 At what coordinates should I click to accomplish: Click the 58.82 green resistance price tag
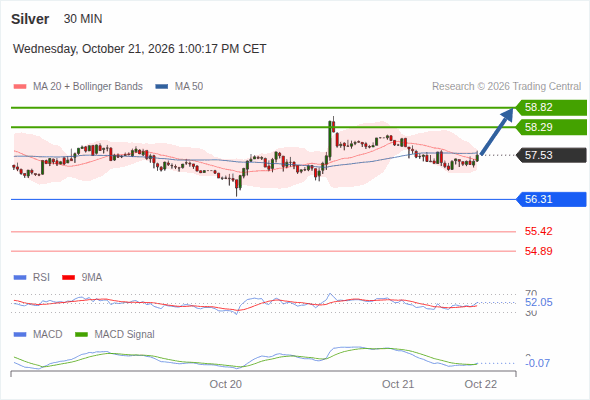[552, 108]
